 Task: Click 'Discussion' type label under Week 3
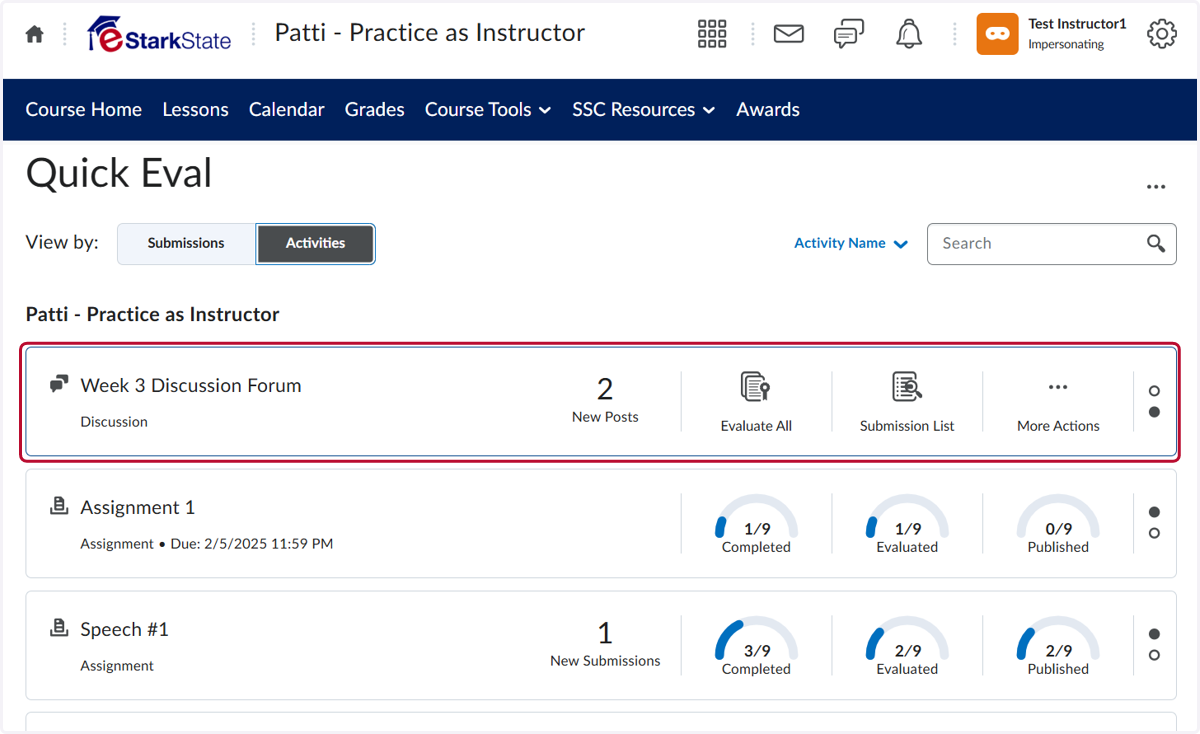114,422
